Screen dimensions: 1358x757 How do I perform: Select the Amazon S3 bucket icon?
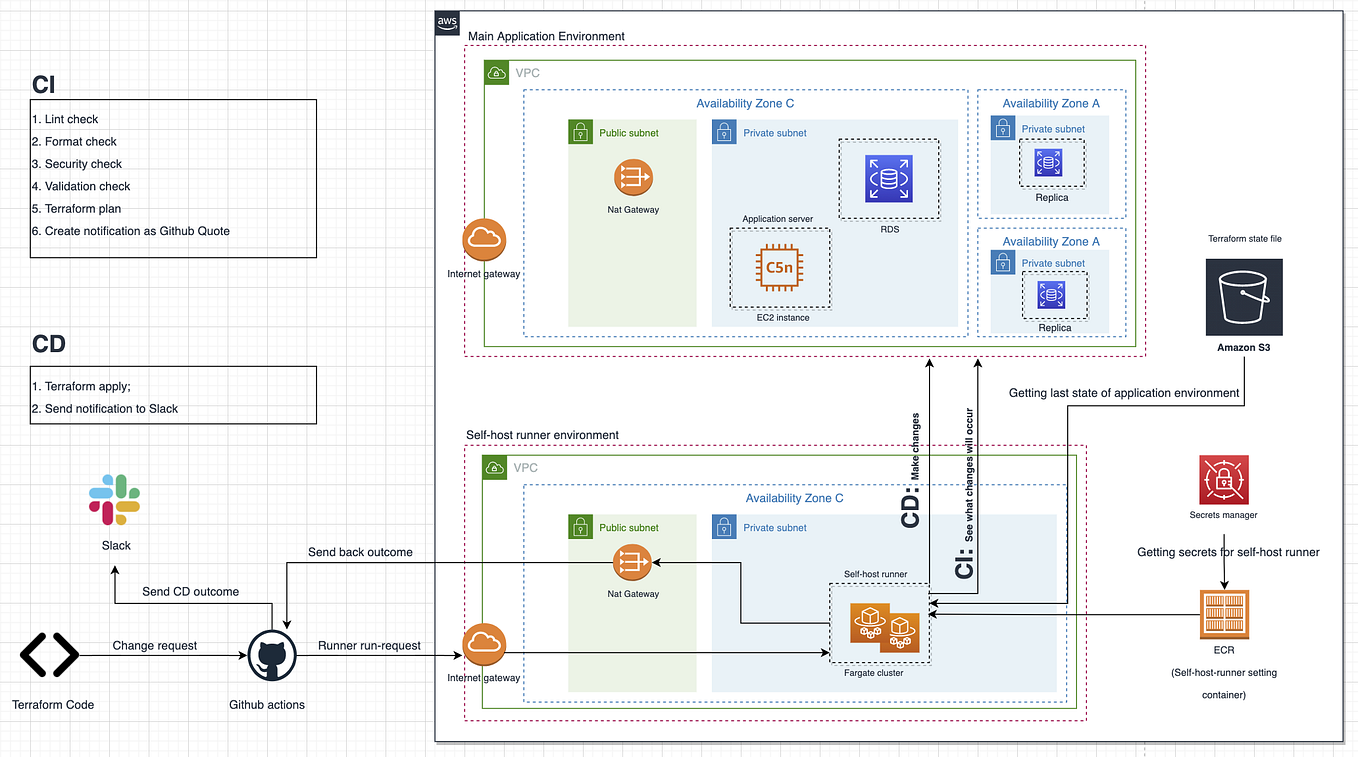coord(1243,297)
